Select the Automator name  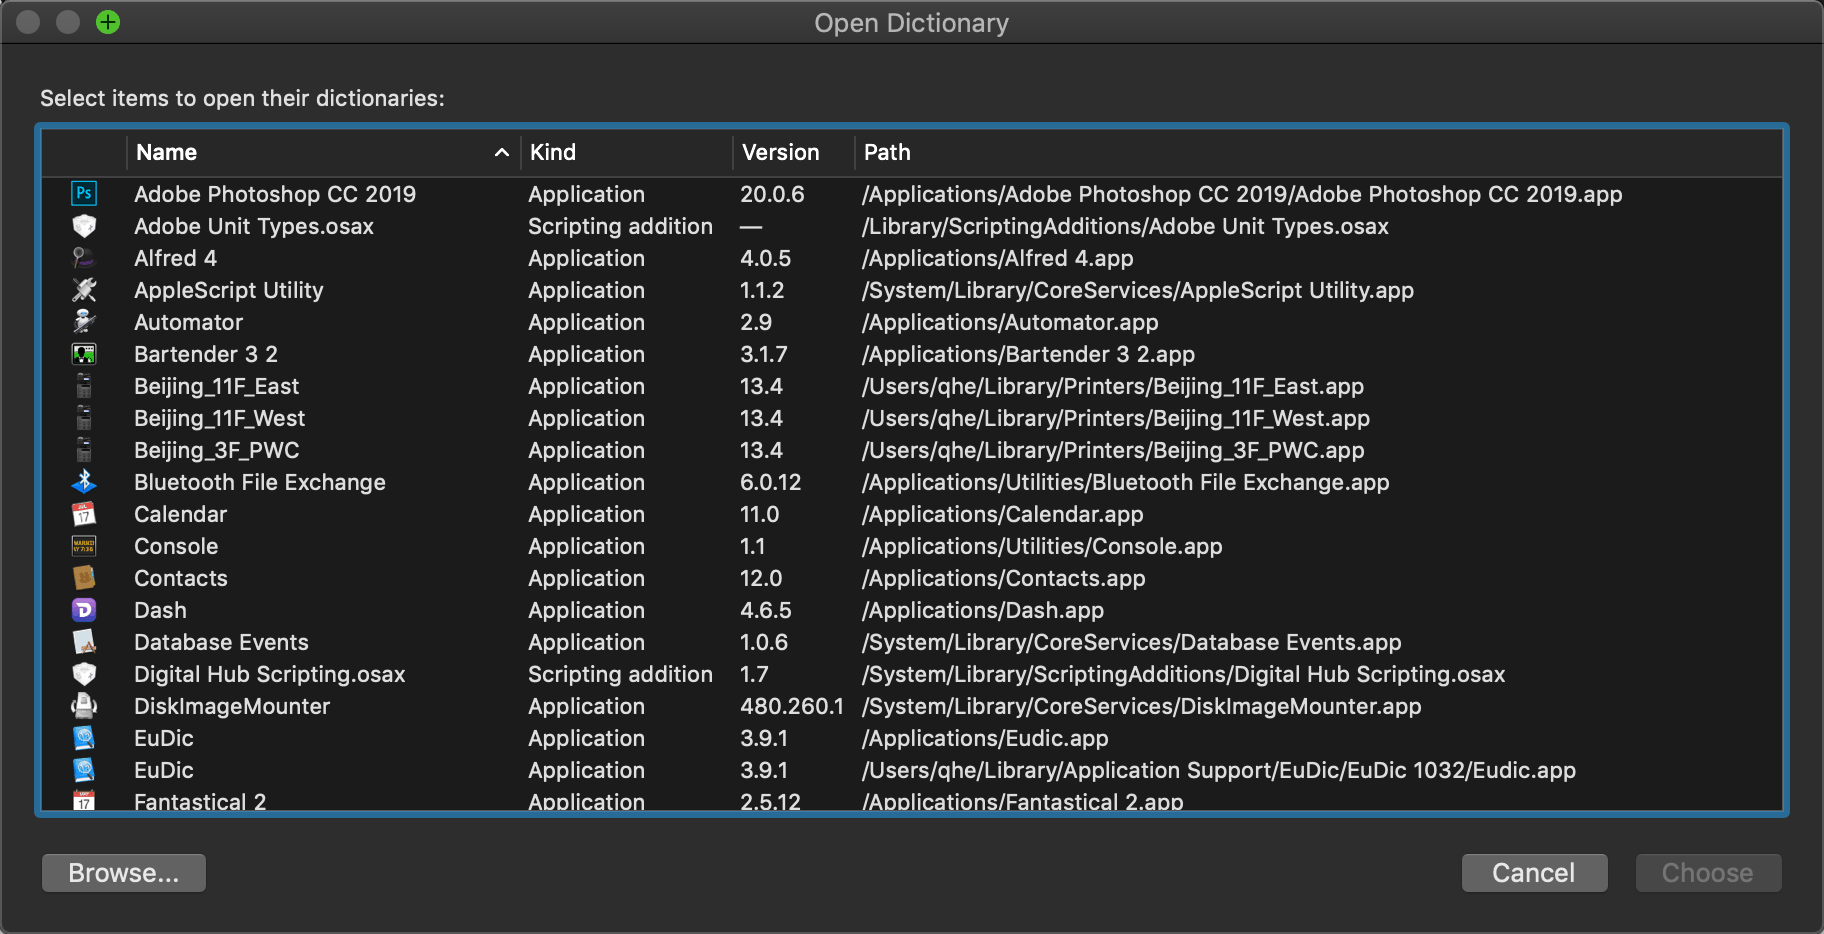pos(188,322)
